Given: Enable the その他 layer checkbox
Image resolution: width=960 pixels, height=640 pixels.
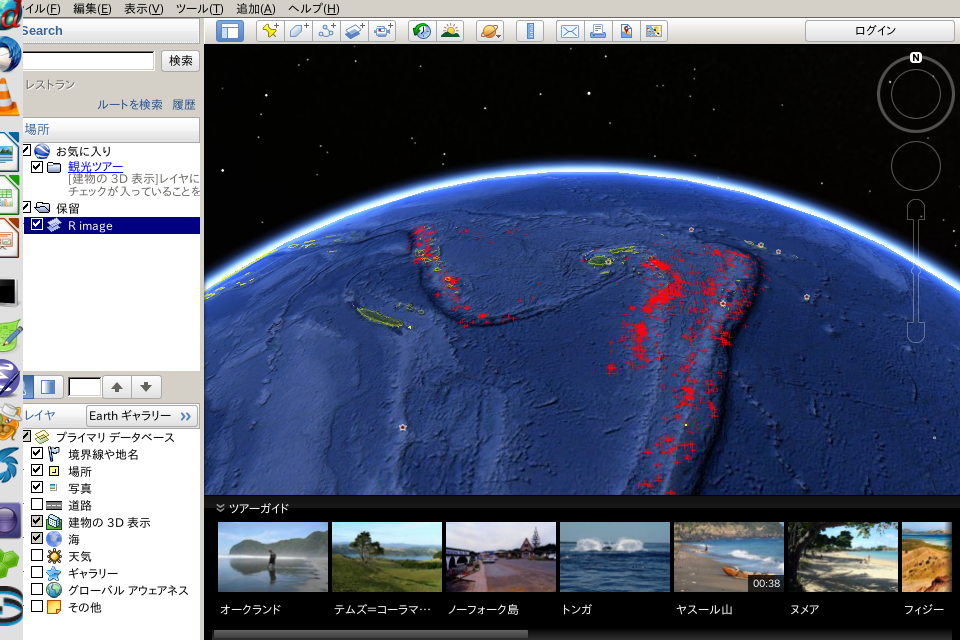Looking at the screenshot, I should tap(37, 606).
